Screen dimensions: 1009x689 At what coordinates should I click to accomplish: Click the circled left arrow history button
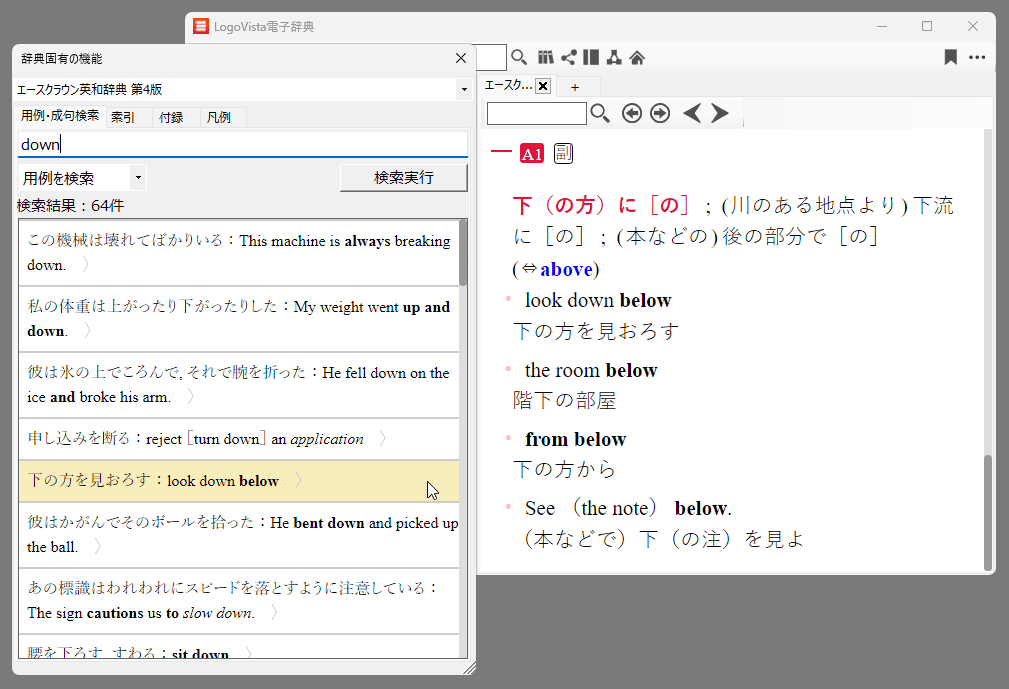pos(631,113)
